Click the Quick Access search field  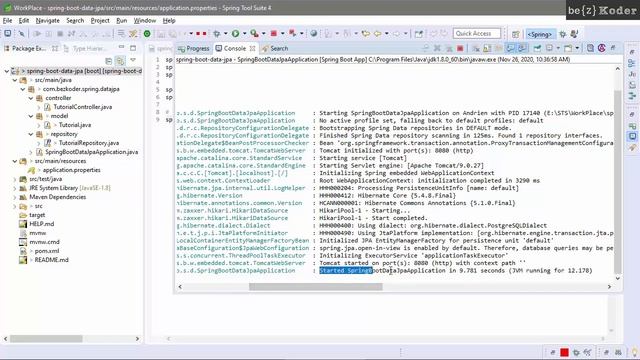[476, 33]
